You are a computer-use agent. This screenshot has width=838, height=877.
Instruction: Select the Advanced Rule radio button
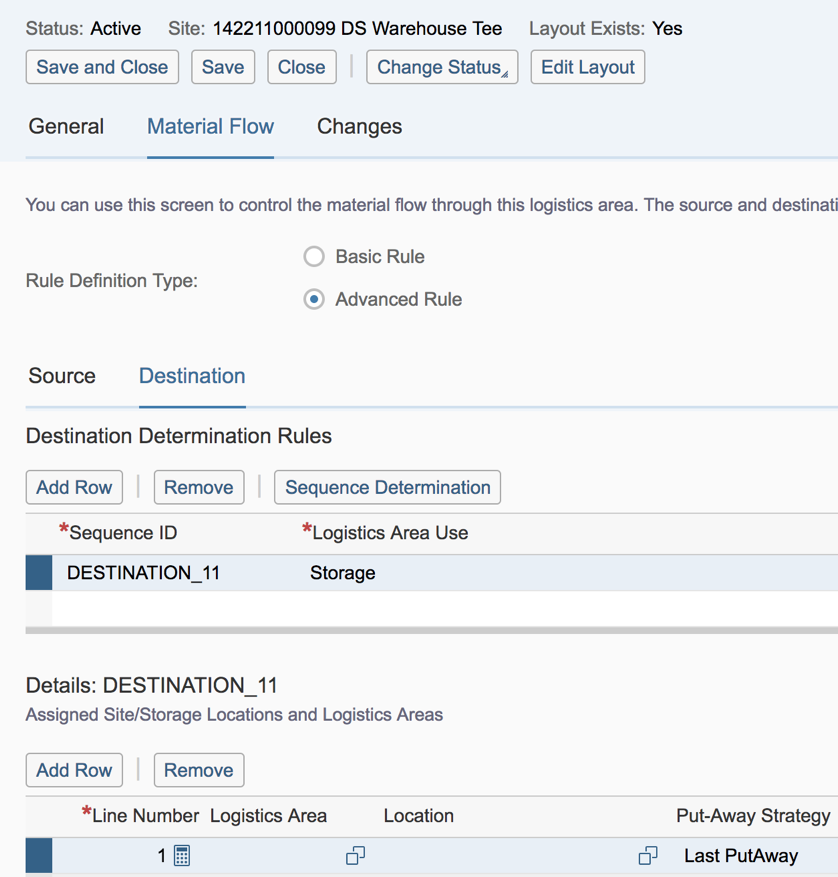click(x=314, y=300)
